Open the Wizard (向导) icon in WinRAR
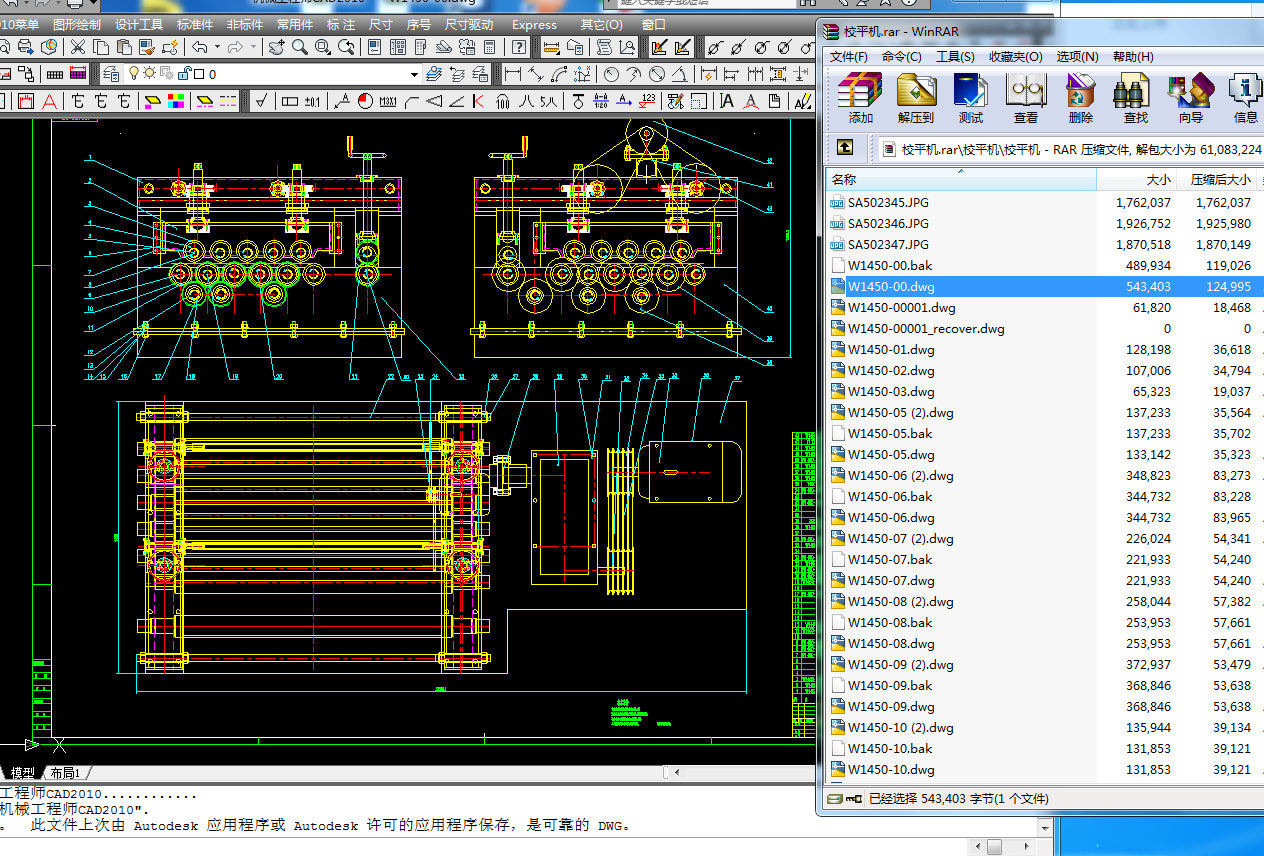This screenshot has height=856, width=1264. [x=1191, y=98]
